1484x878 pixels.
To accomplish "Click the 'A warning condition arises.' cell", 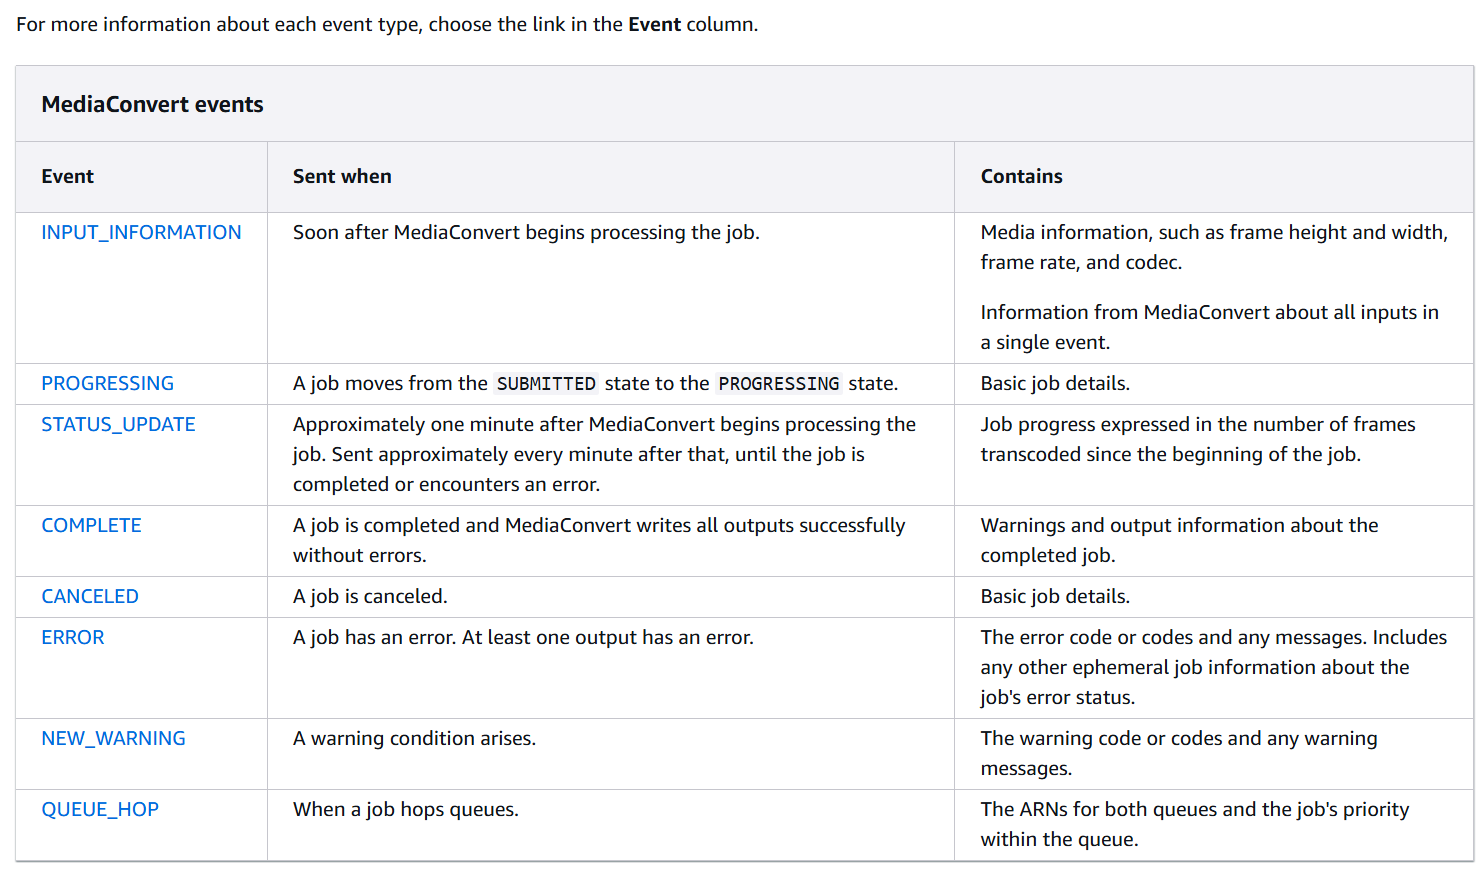I will 414,738.
